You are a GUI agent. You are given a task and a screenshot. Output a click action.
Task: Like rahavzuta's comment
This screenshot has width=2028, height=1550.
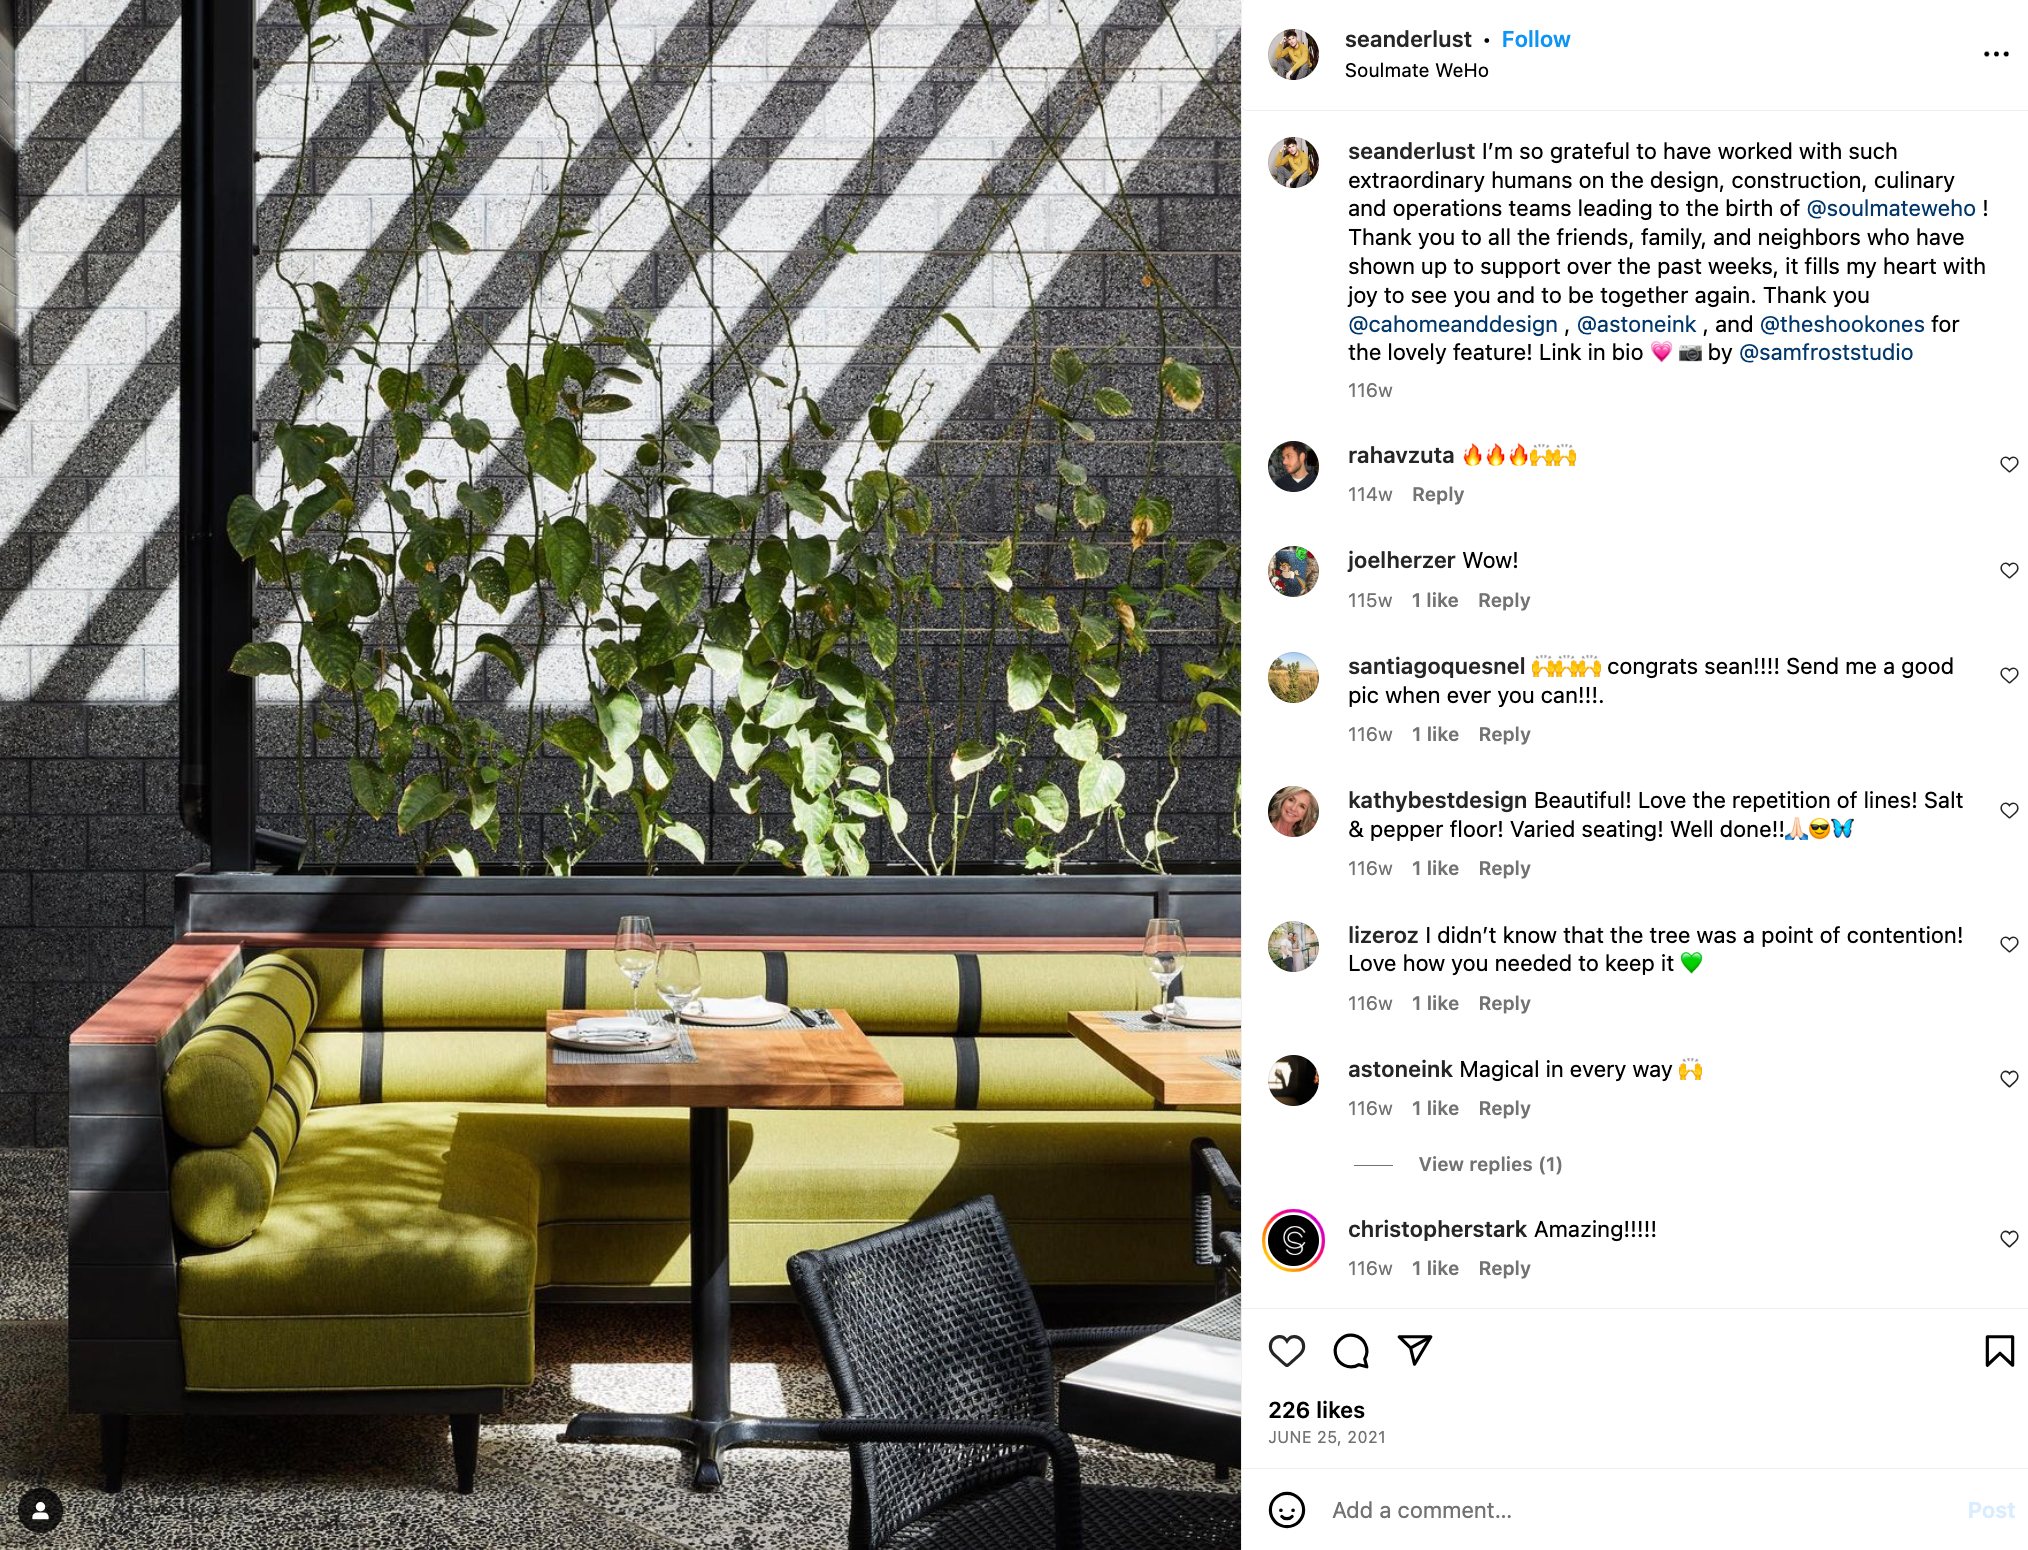(x=2009, y=464)
